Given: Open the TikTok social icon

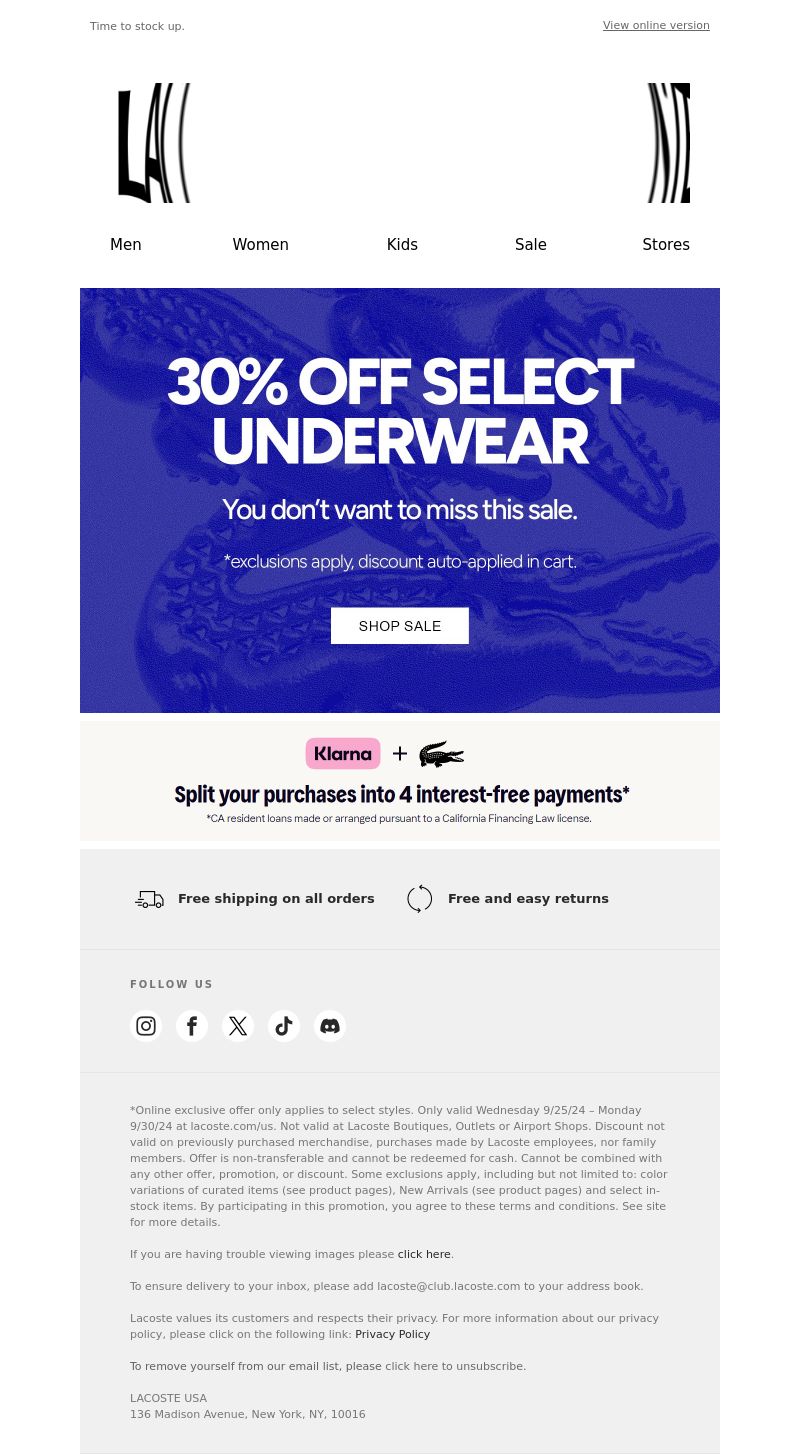Looking at the screenshot, I should [x=284, y=1026].
